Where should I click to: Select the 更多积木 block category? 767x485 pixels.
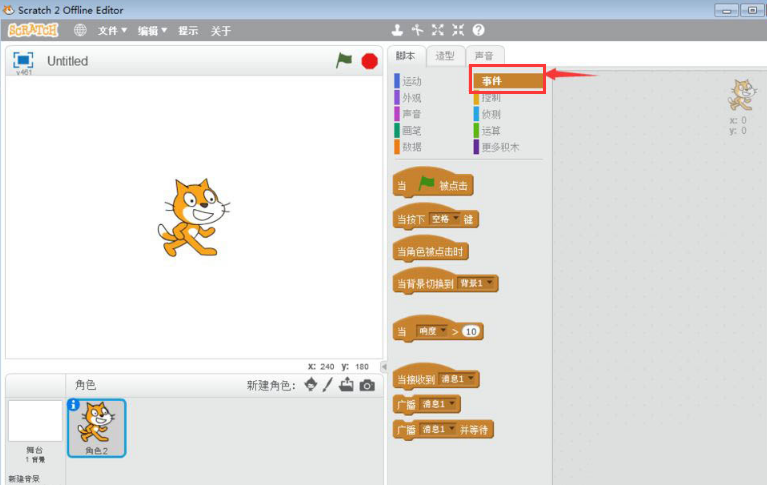[x=496, y=147]
